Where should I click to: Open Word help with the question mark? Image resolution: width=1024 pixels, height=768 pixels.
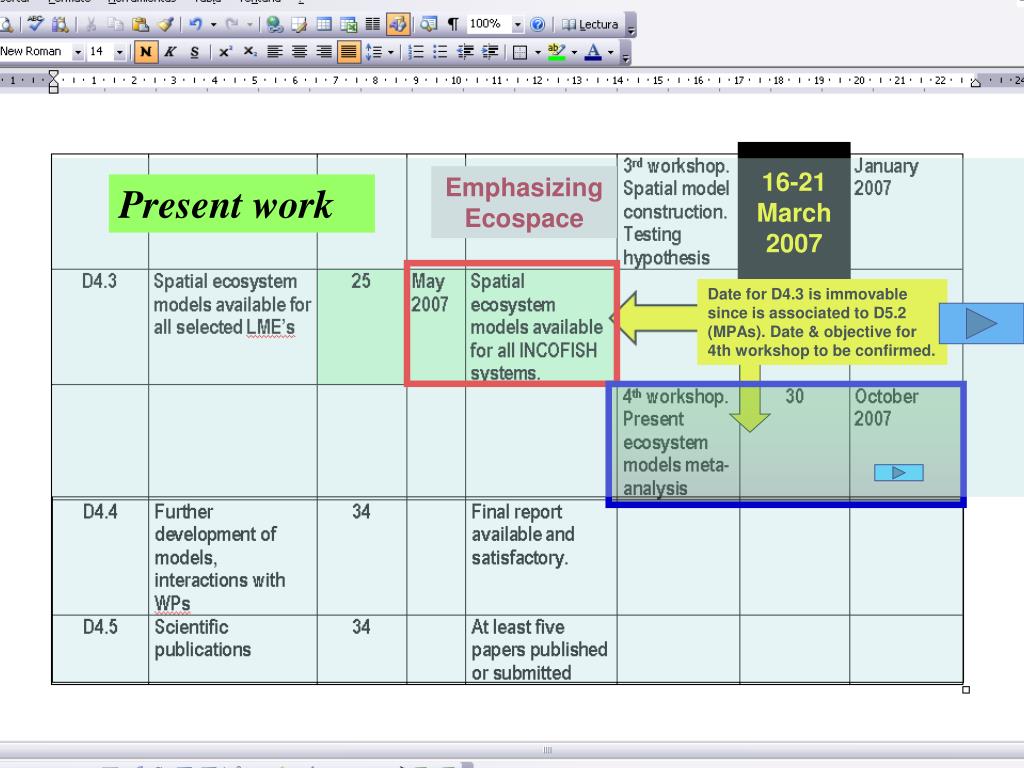pos(537,25)
